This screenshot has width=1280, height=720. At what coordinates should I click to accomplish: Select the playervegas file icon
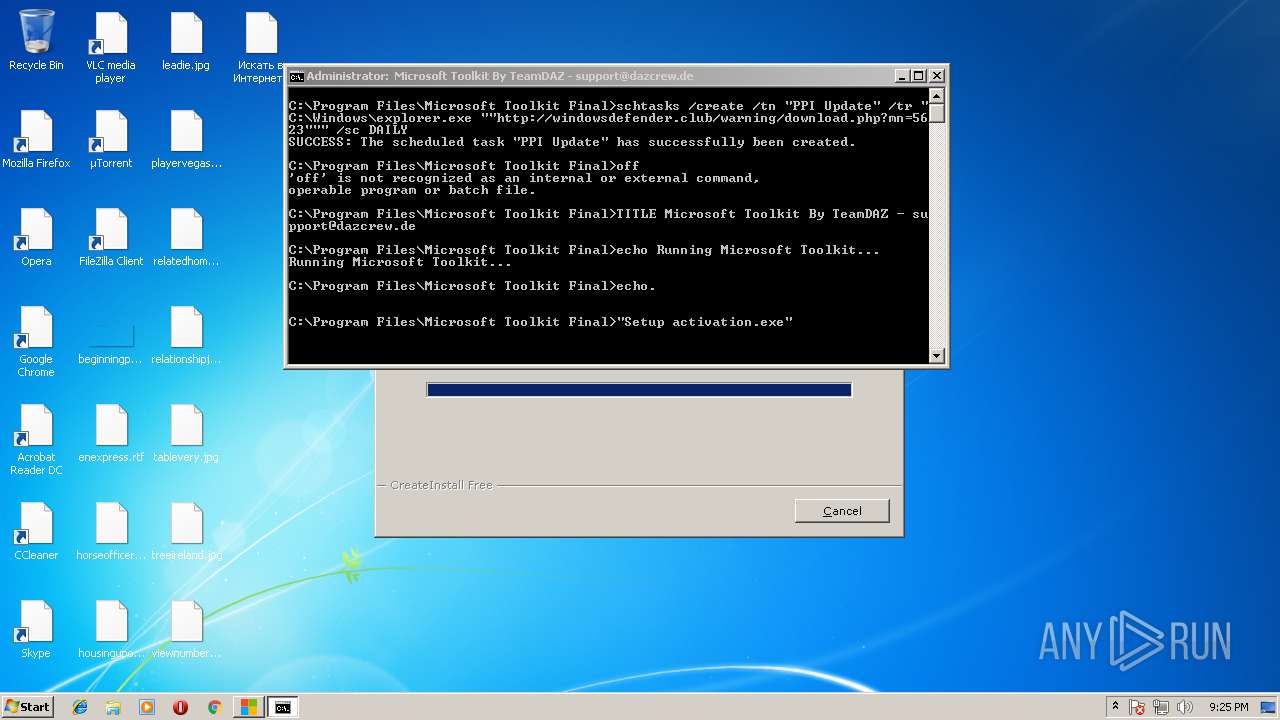click(186, 139)
